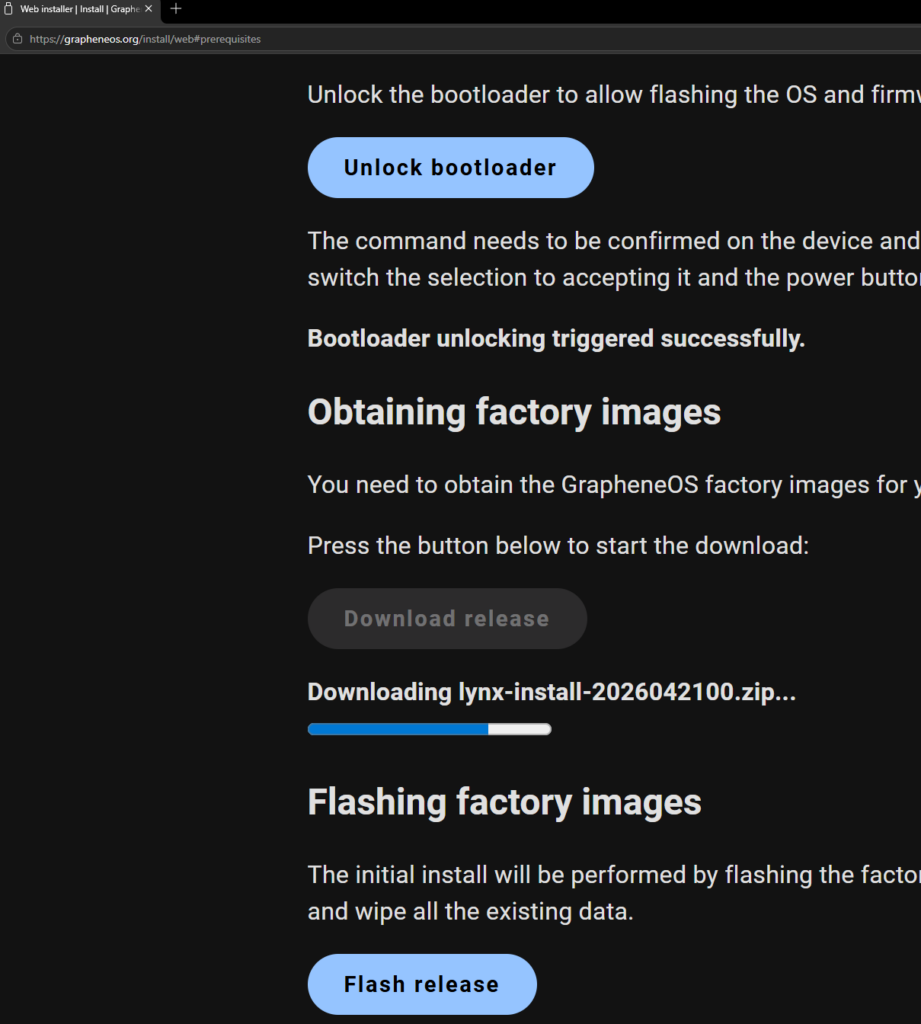Click the unfilled white end of progress bar
This screenshot has width=921, height=1024.
pos(519,729)
